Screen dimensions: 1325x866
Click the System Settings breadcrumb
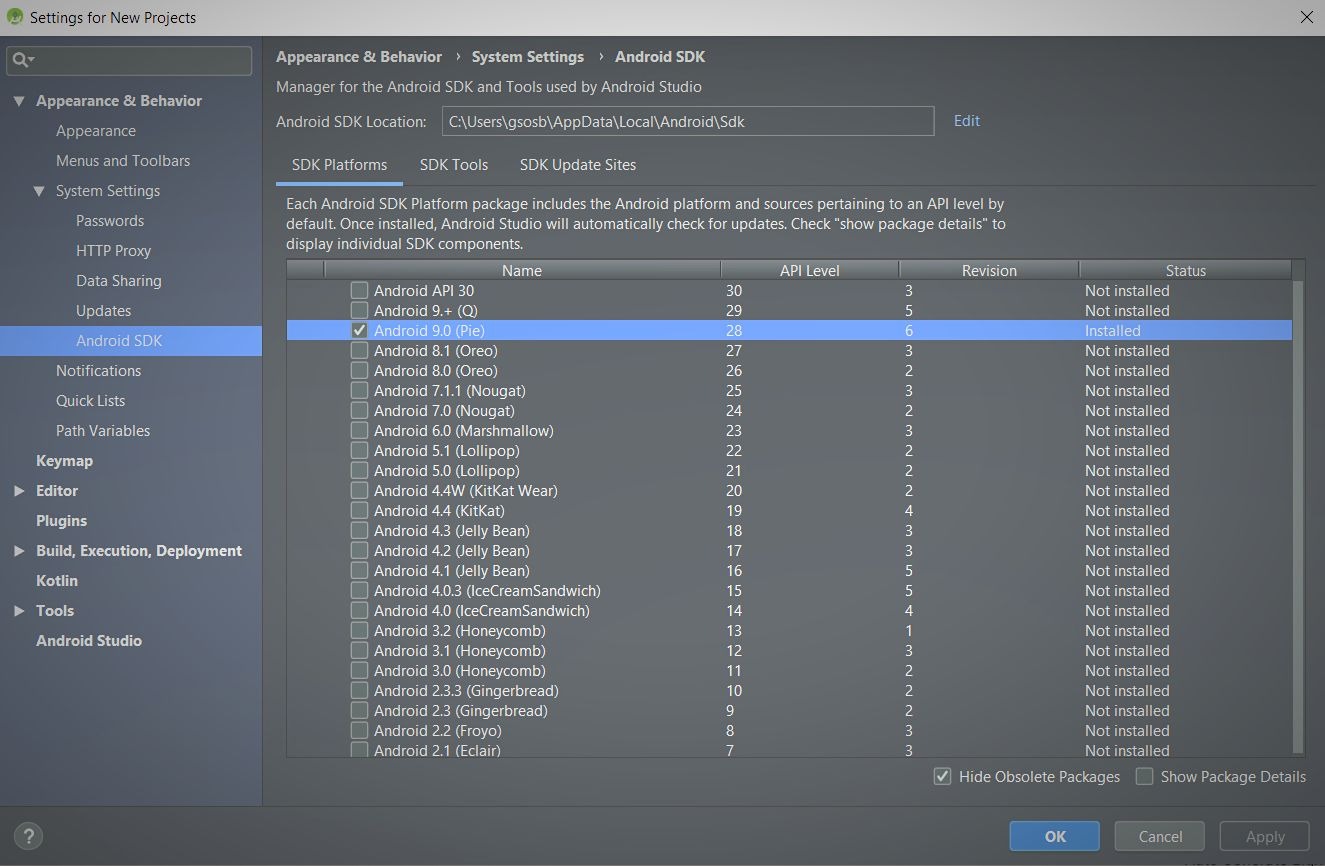click(528, 57)
